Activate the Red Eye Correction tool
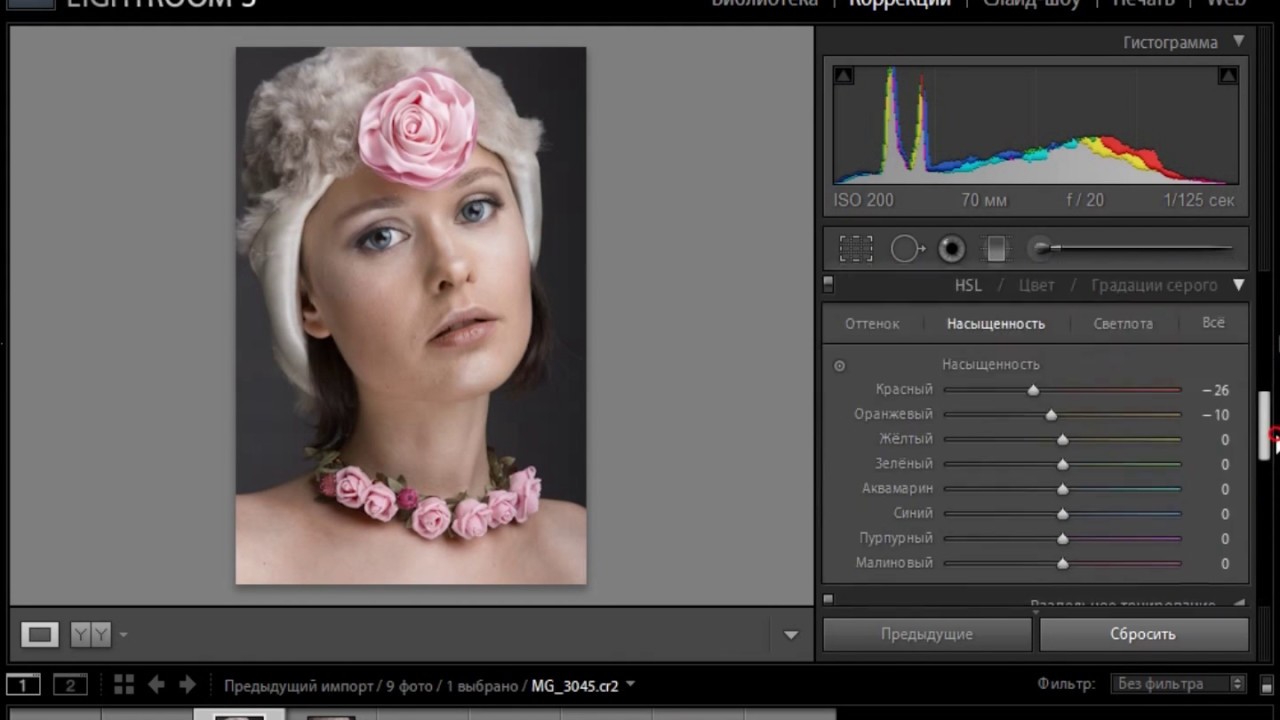This screenshot has width=1280, height=720. [951, 249]
